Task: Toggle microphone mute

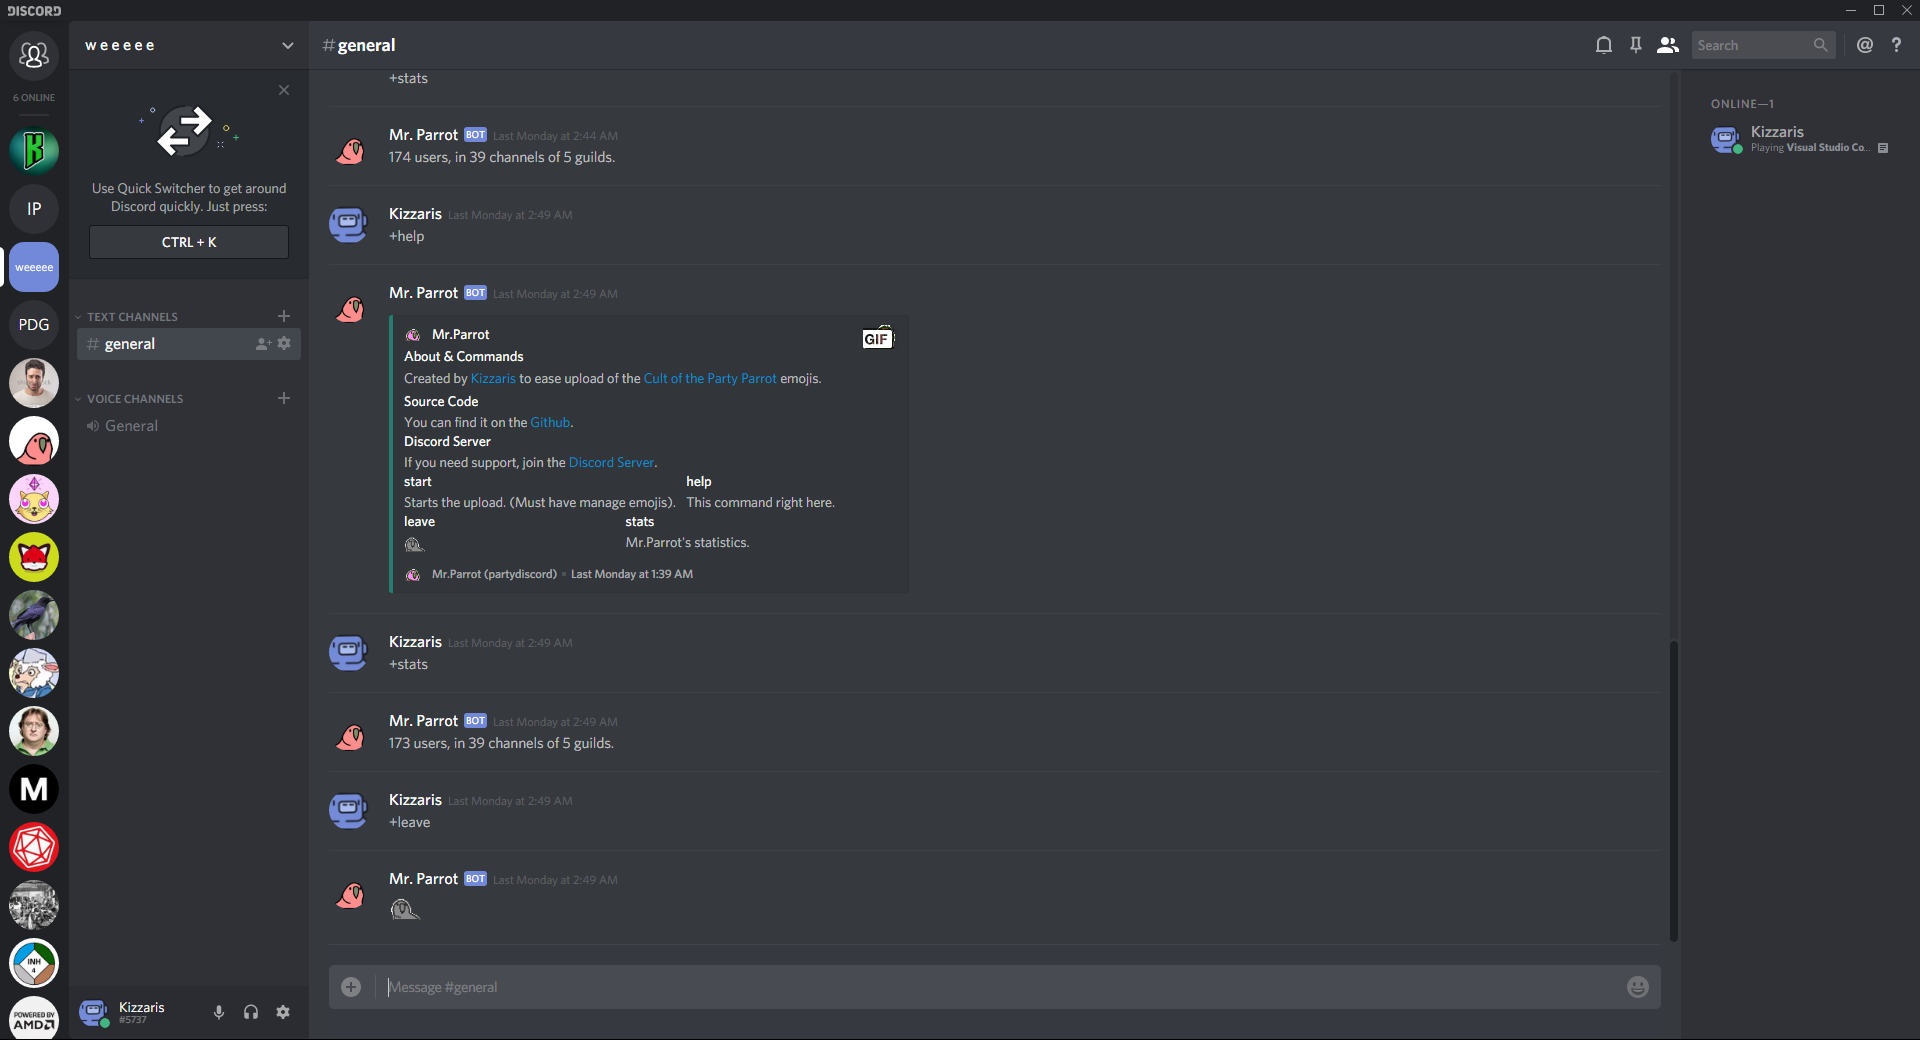Action: 219,1012
